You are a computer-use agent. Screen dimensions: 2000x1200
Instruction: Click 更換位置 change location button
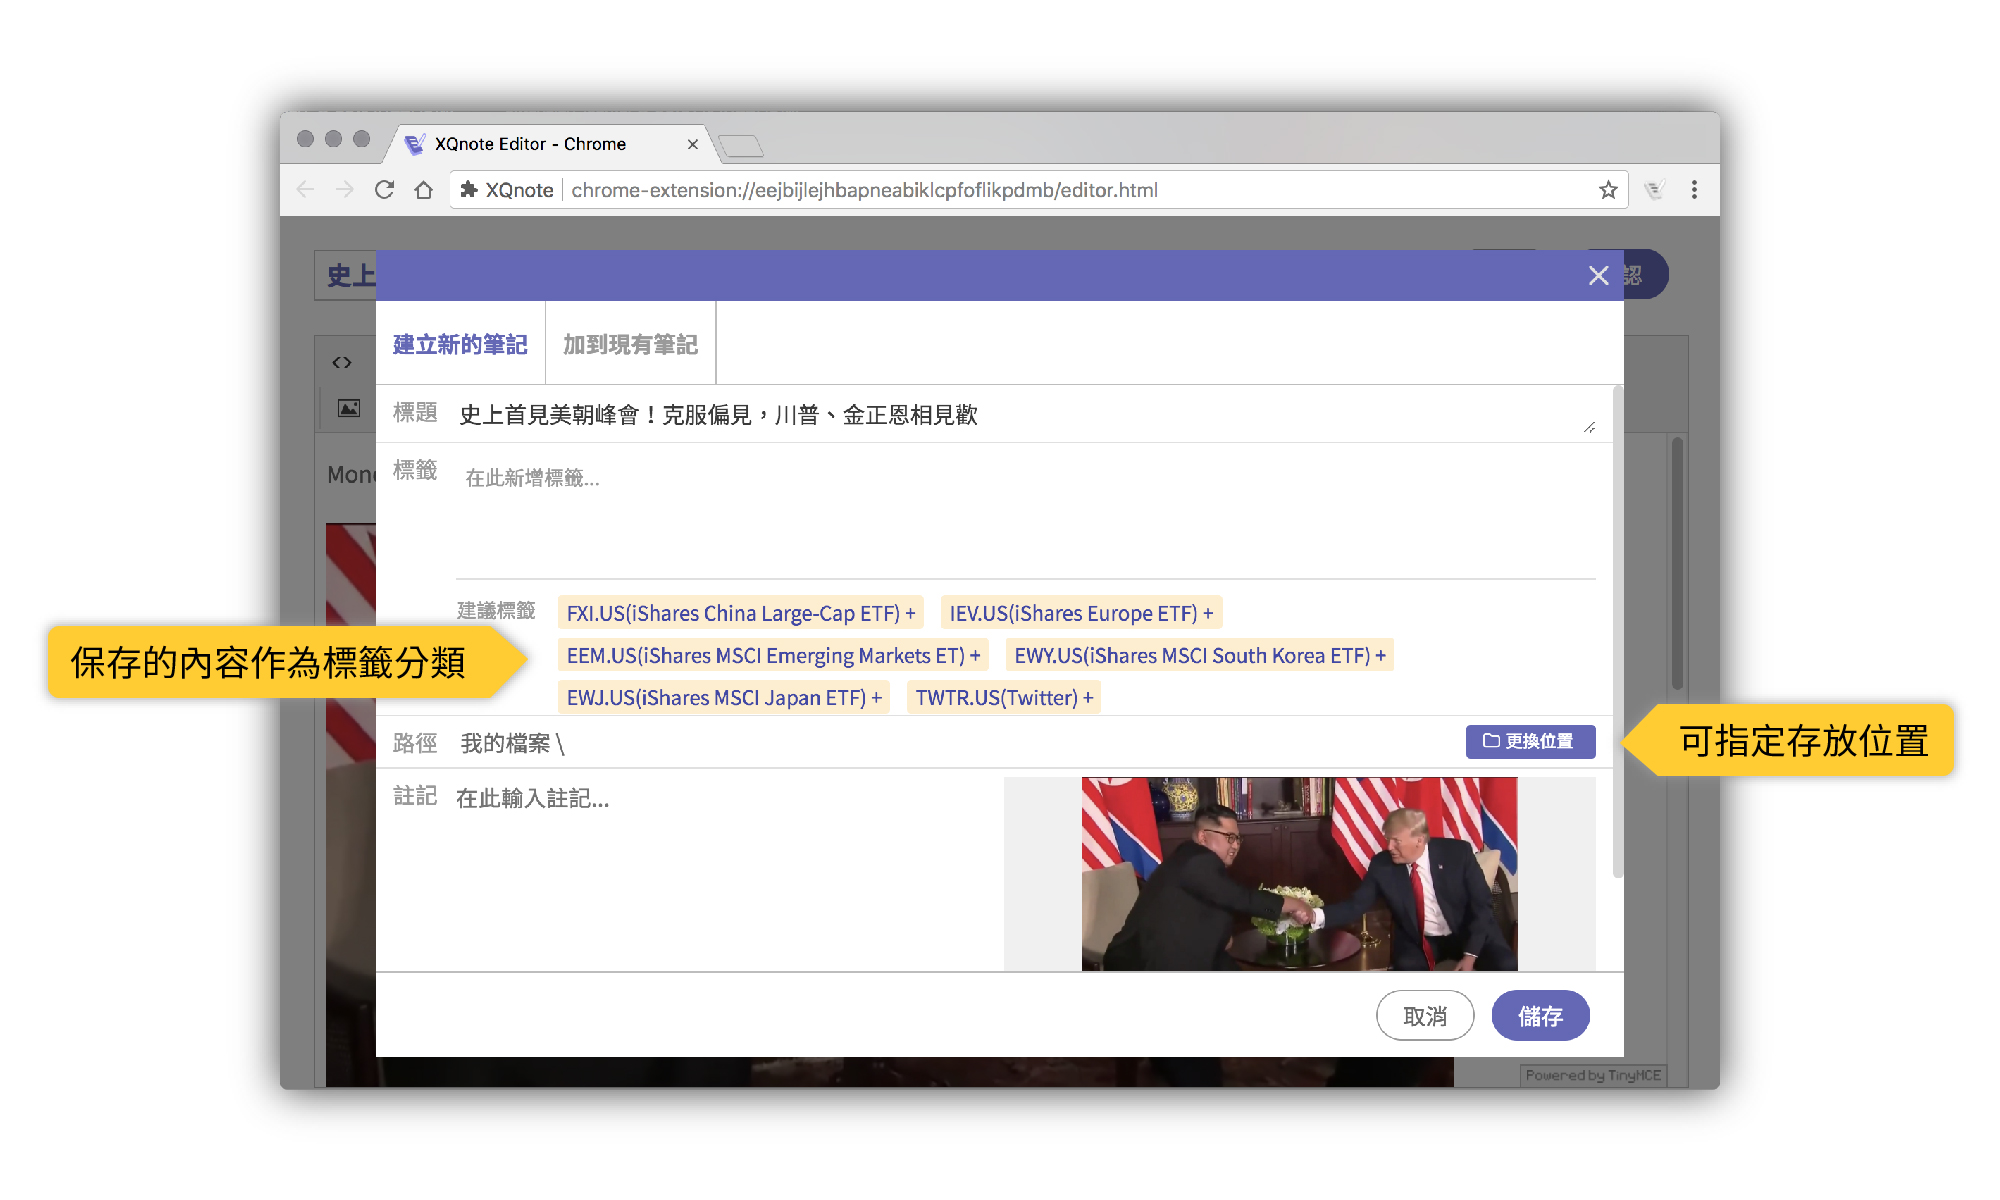pos(1529,741)
